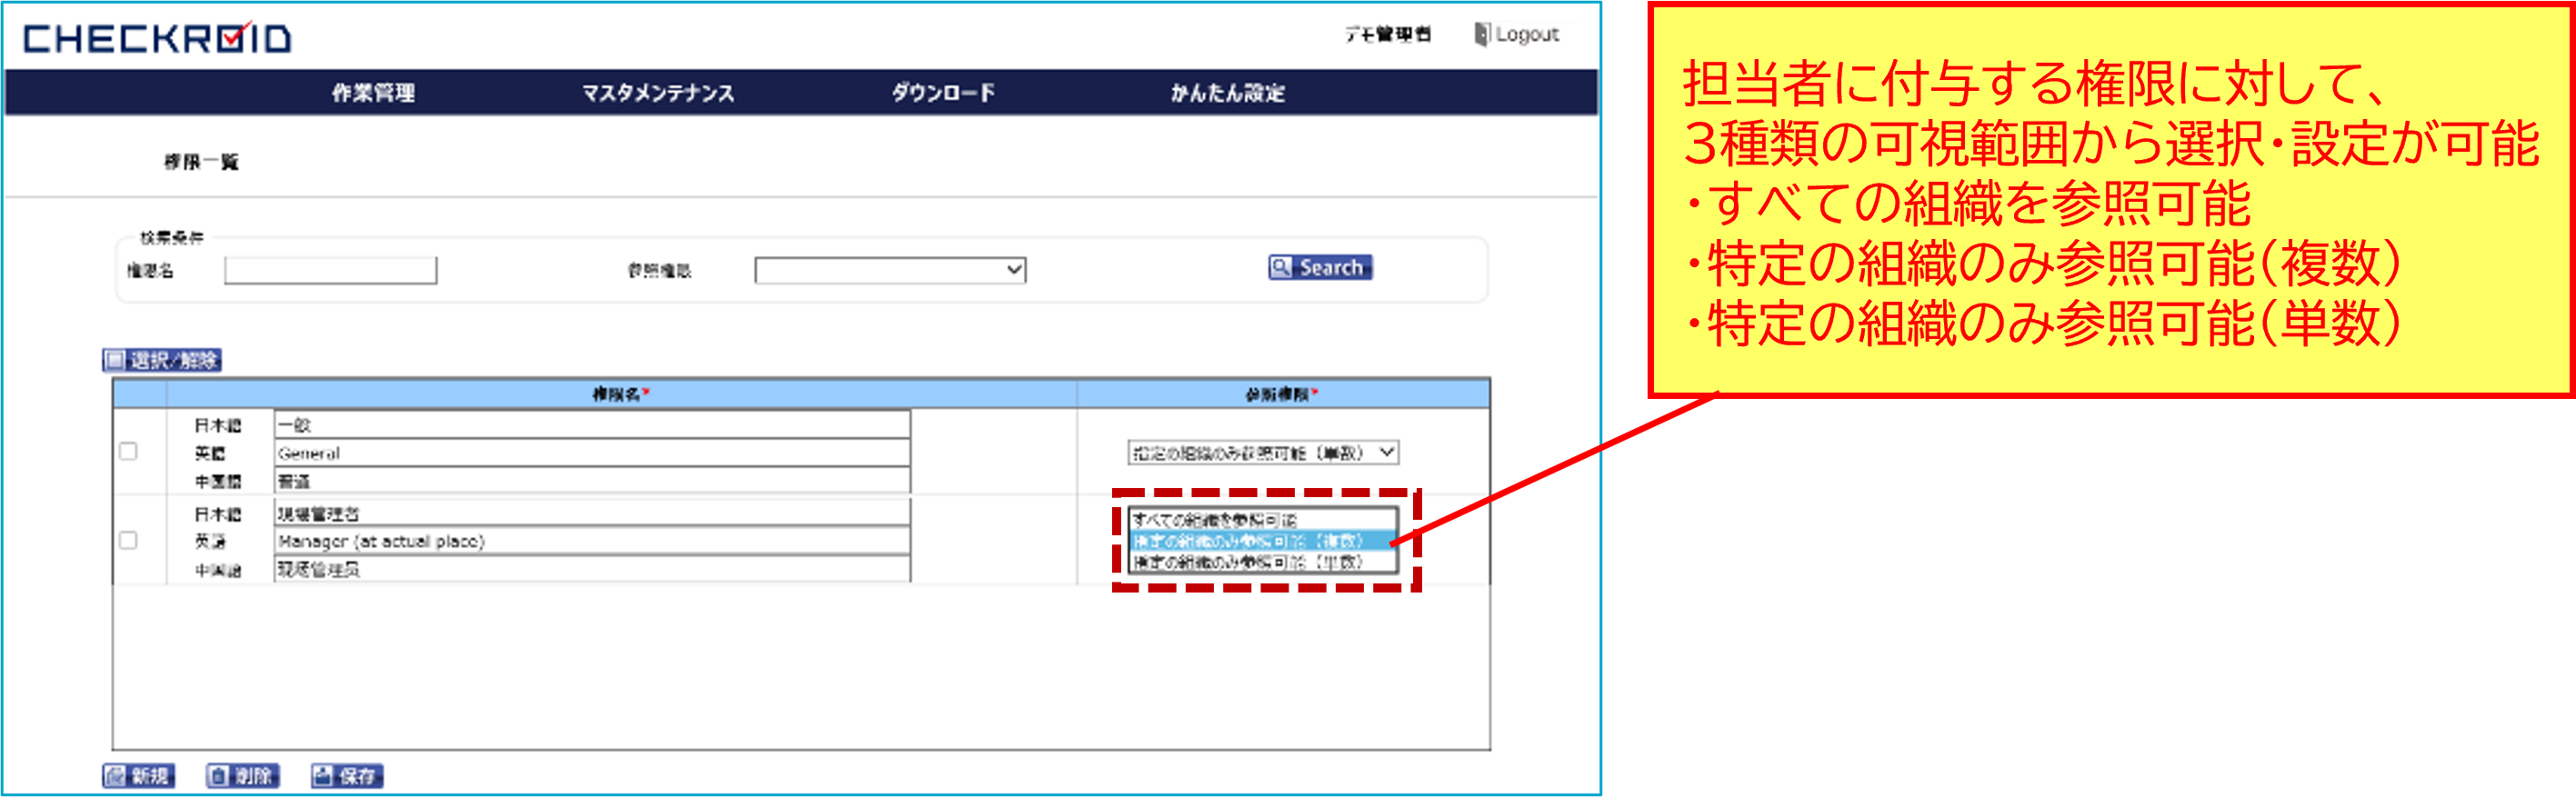
Task: Check the checkbox for the 一般 General row
Action: (x=128, y=452)
